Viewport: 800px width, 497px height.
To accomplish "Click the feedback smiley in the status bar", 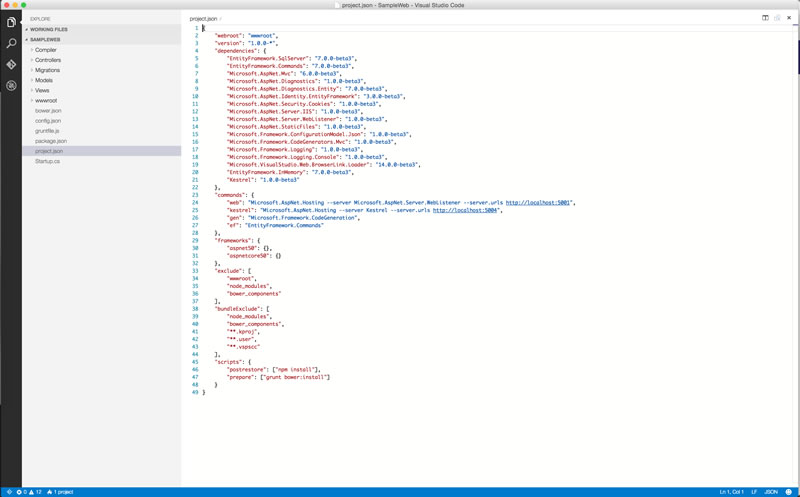I will click(x=789, y=492).
